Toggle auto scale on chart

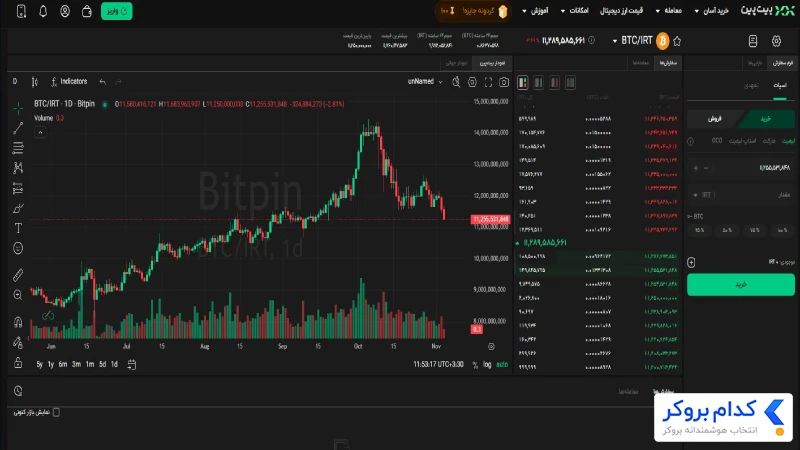coord(503,365)
